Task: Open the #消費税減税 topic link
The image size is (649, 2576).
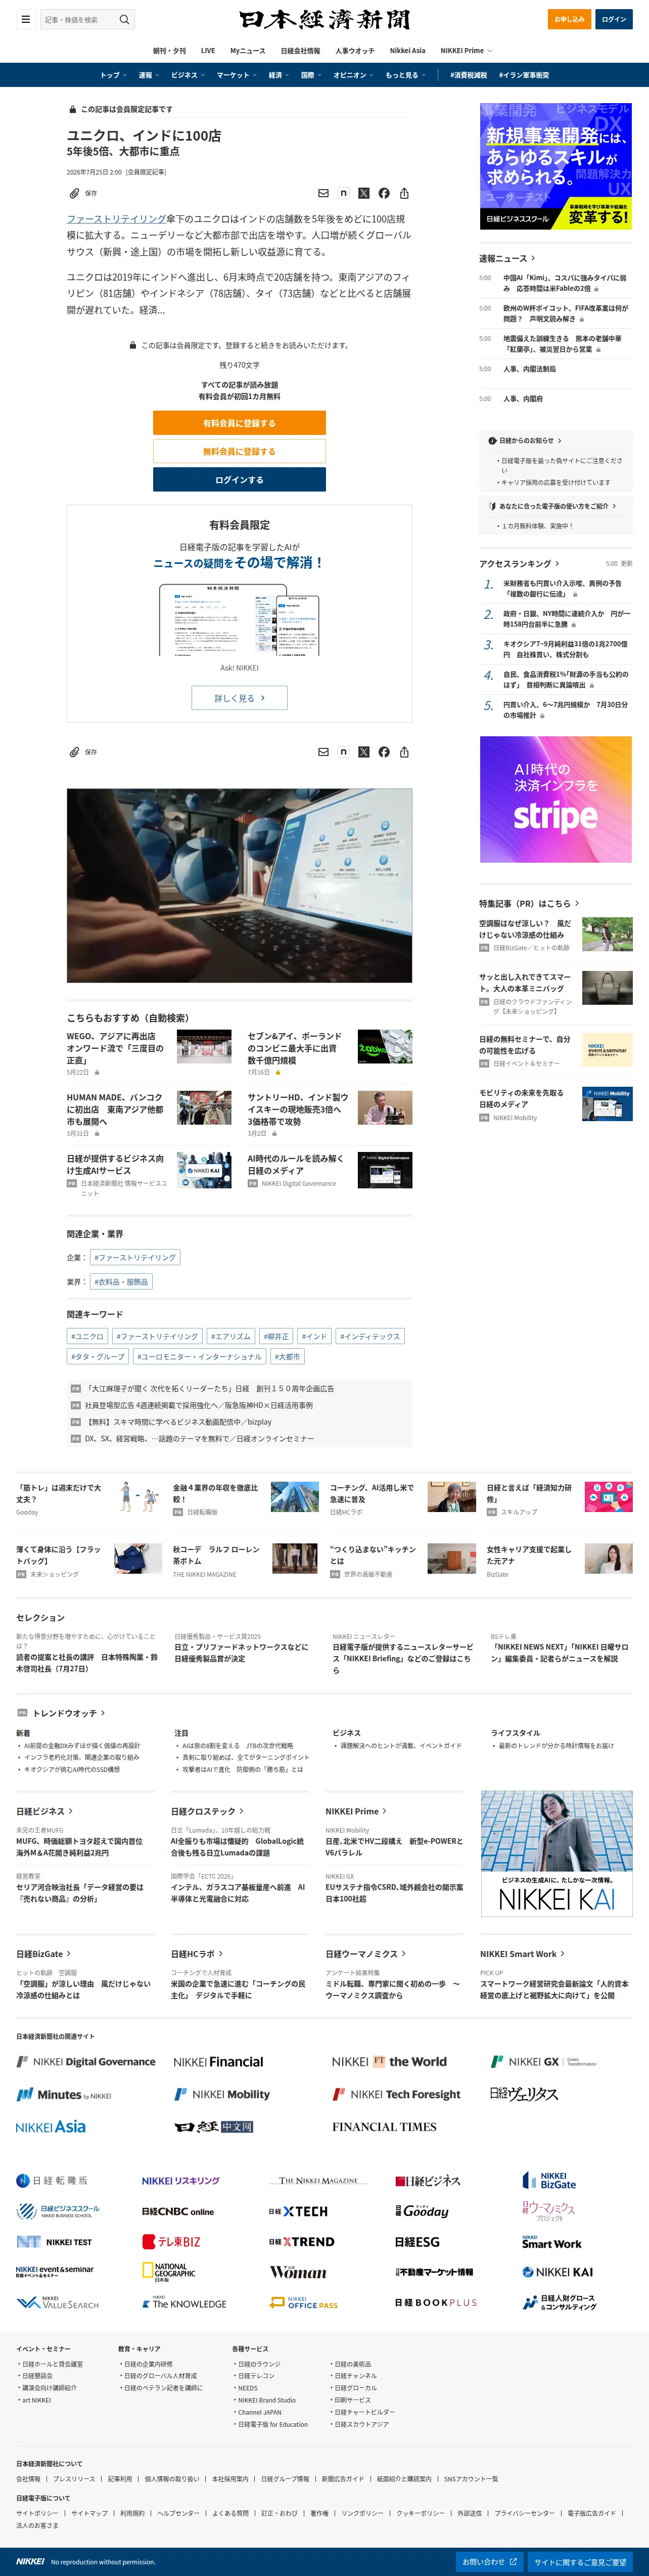Action: 468,75
